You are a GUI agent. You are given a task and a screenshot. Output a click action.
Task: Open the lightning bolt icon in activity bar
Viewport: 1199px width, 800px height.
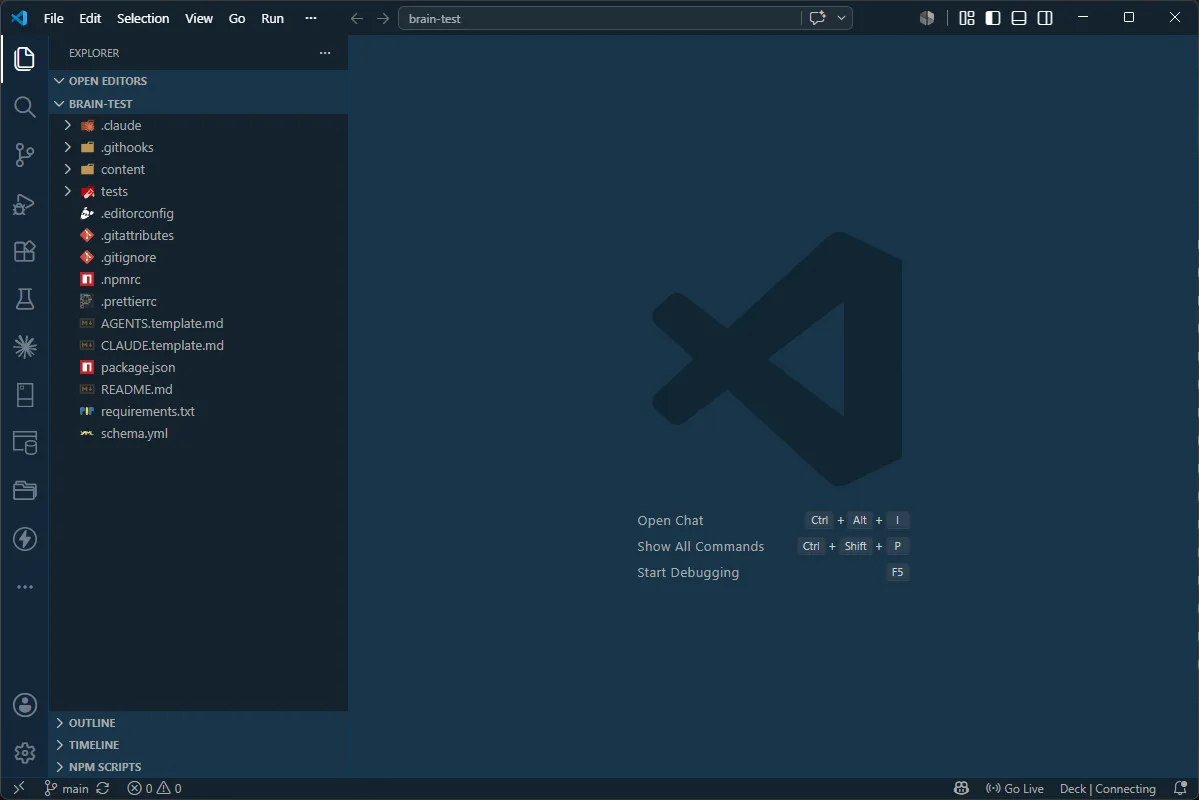tap(24, 539)
